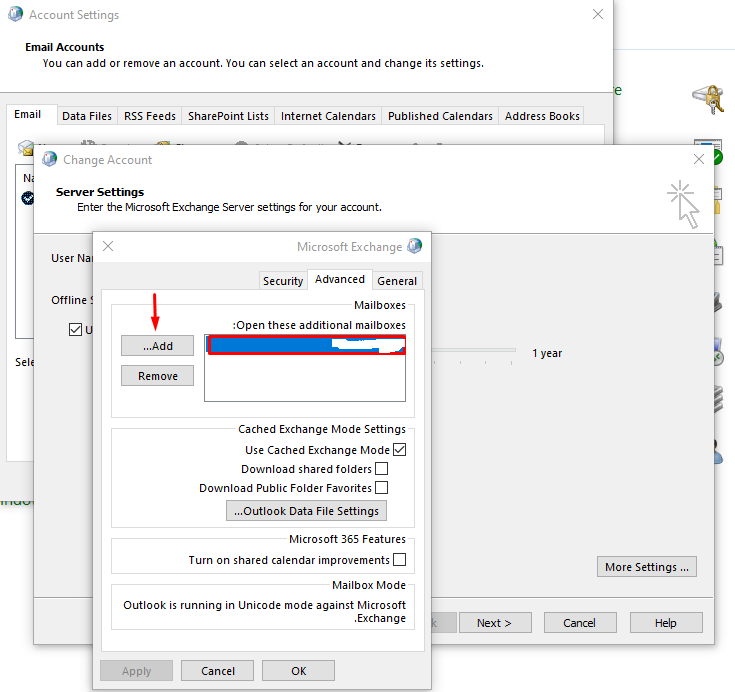Click the New email account envelope icon
This screenshot has width=735, height=692.
click(26, 148)
